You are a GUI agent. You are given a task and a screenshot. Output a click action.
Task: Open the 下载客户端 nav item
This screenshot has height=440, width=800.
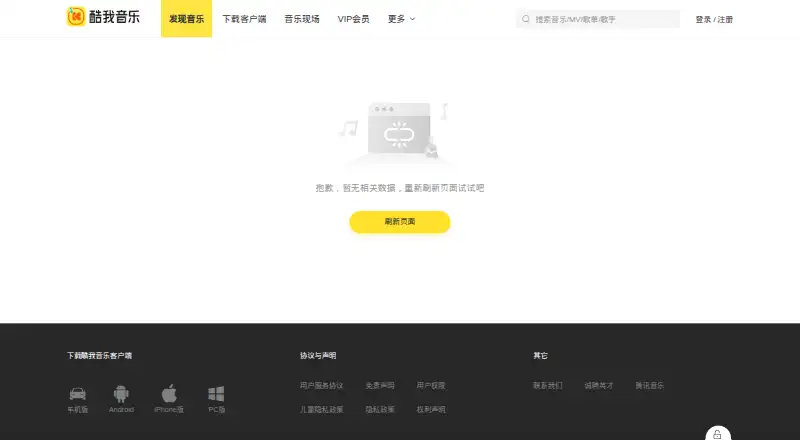click(244, 19)
